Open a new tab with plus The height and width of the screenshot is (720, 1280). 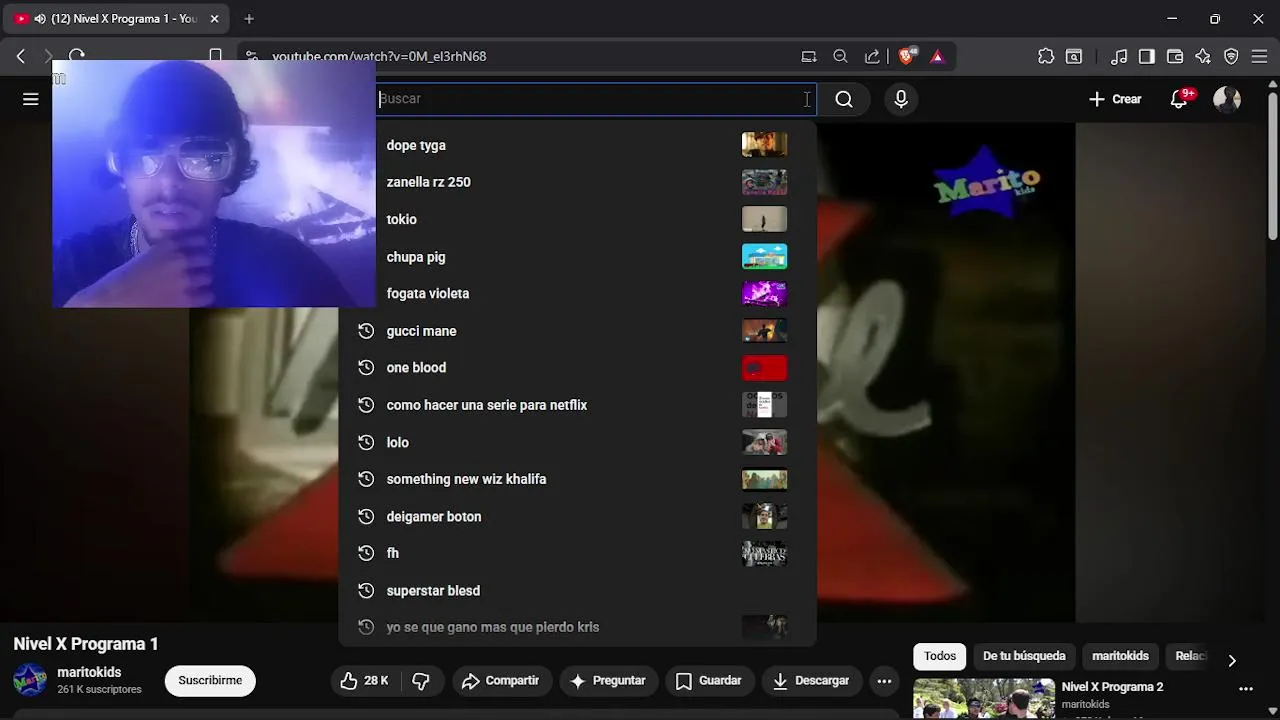pyautogui.click(x=249, y=19)
